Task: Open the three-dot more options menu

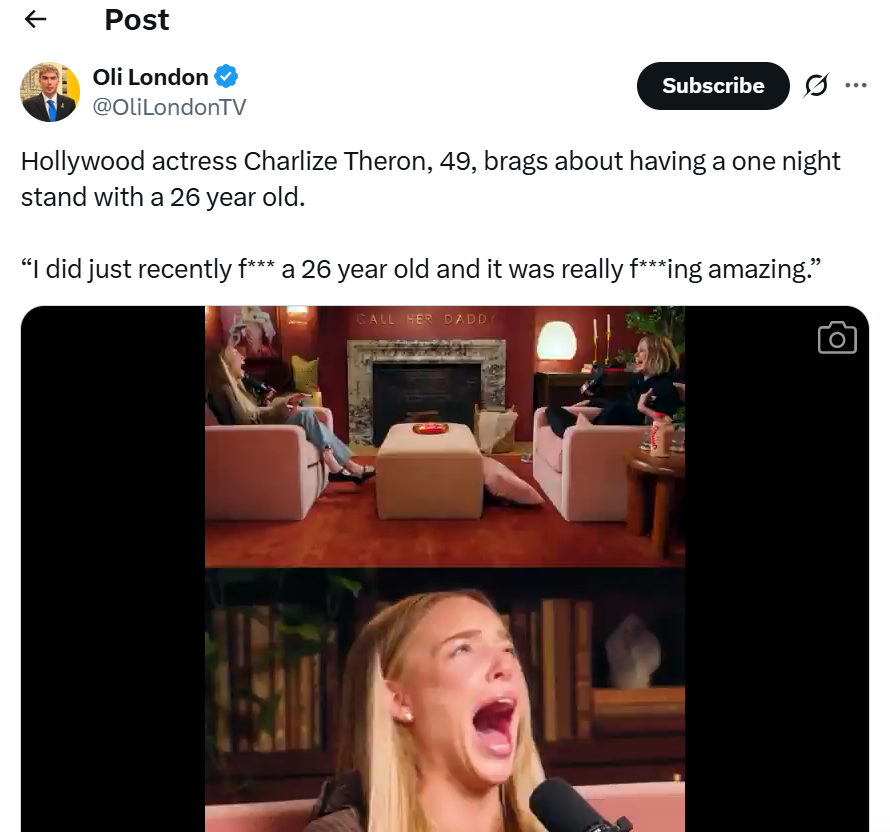Action: click(x=855, y=86)
